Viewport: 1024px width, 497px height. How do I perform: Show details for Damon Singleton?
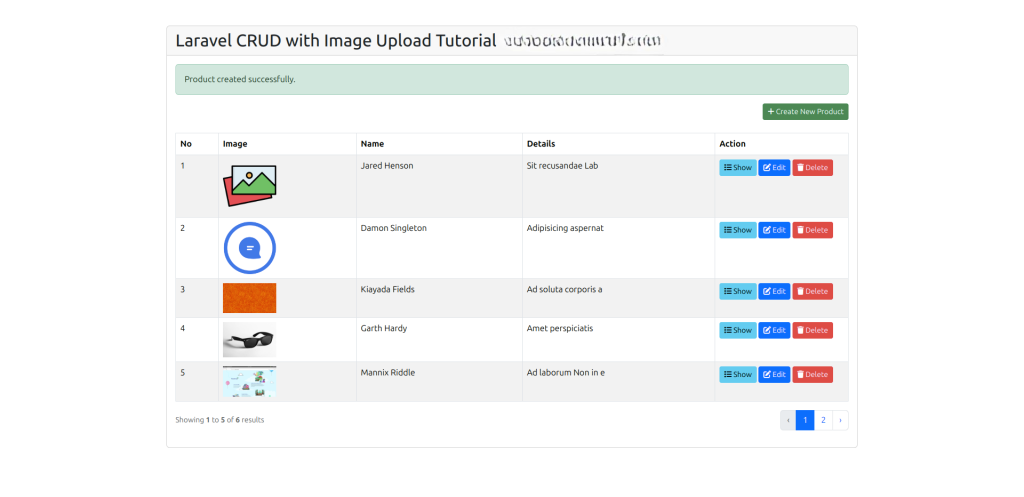[x=738, y=230]
